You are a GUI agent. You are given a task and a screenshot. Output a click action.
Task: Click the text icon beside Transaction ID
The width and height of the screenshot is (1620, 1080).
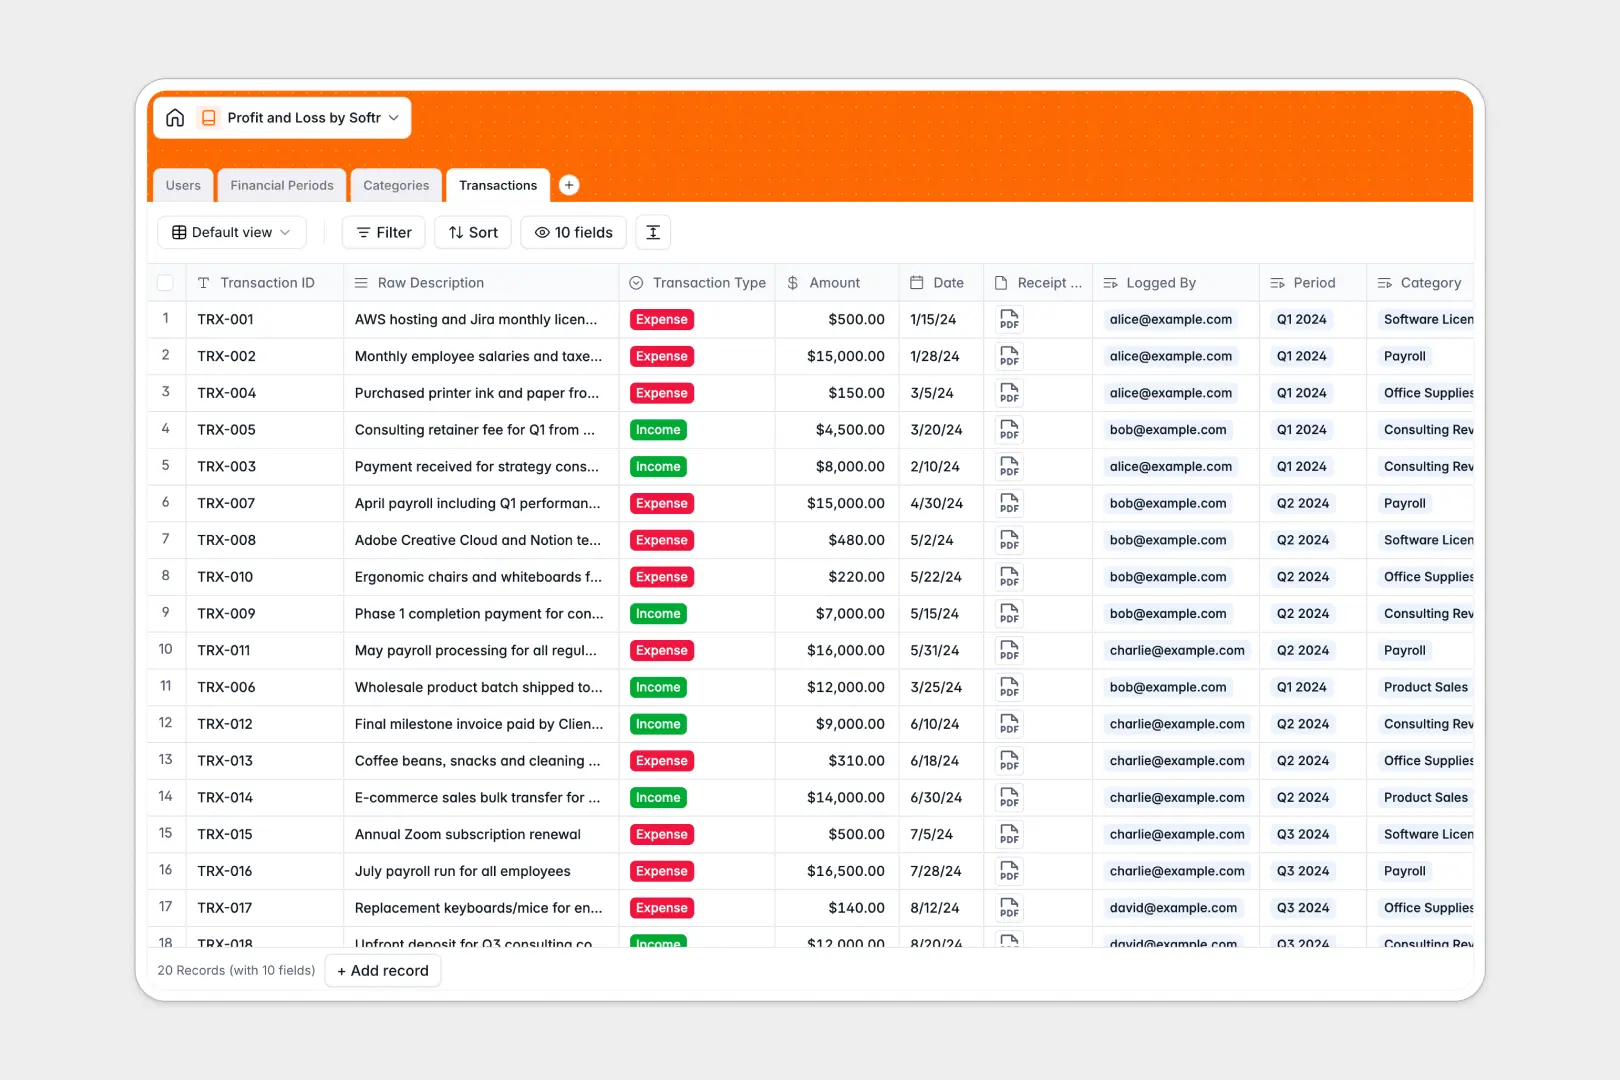202,282
